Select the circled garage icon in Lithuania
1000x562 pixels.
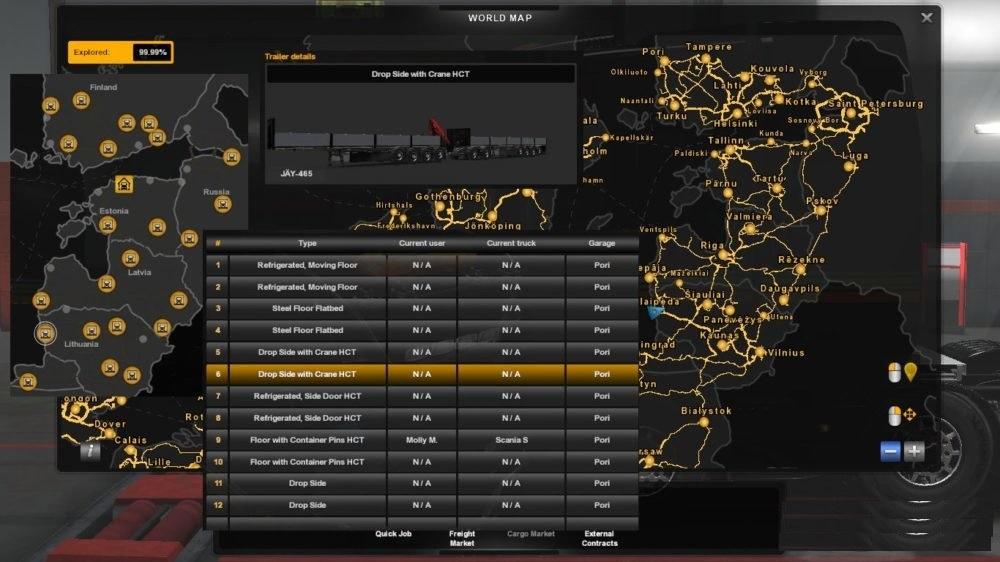click(x=45, y=333)
